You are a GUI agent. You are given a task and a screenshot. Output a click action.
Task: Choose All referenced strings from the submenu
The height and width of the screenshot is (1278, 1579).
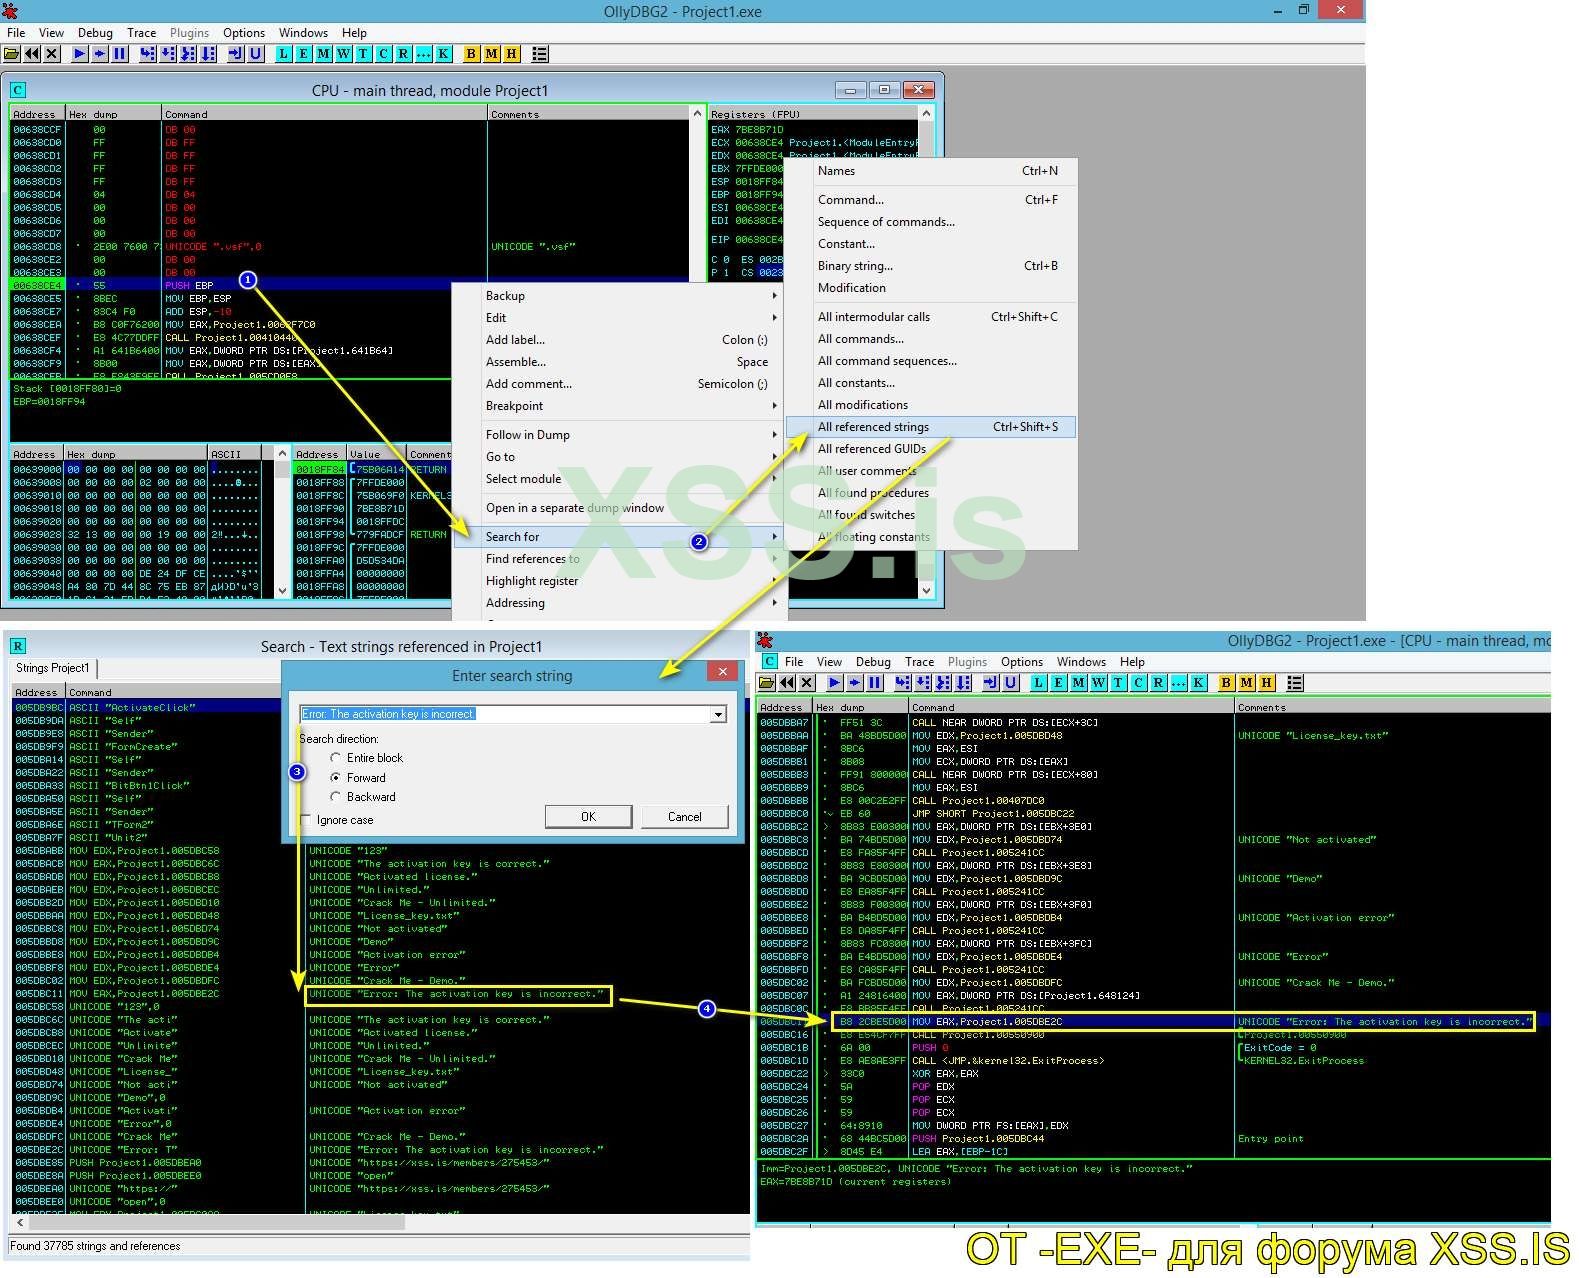931,427
